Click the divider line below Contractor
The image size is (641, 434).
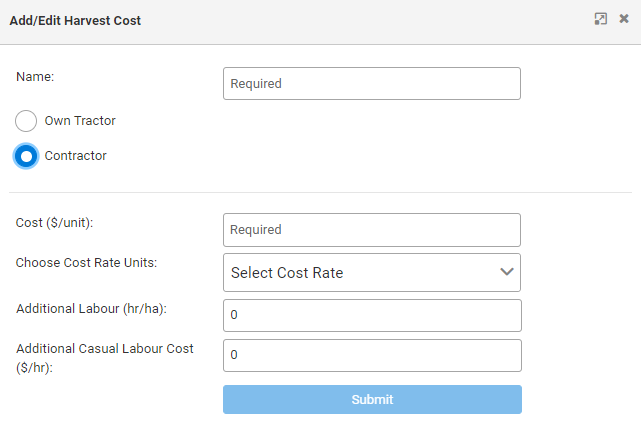[320, 192]
